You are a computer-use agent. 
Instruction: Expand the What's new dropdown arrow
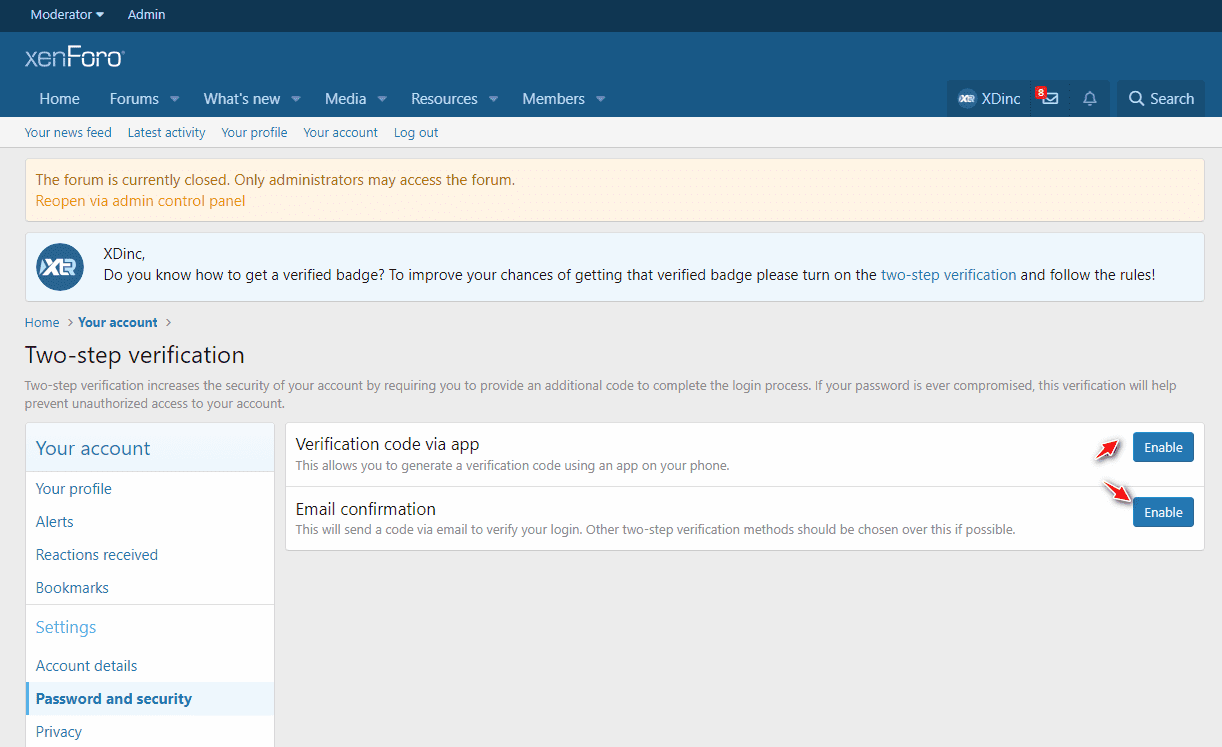pos(296,99)
